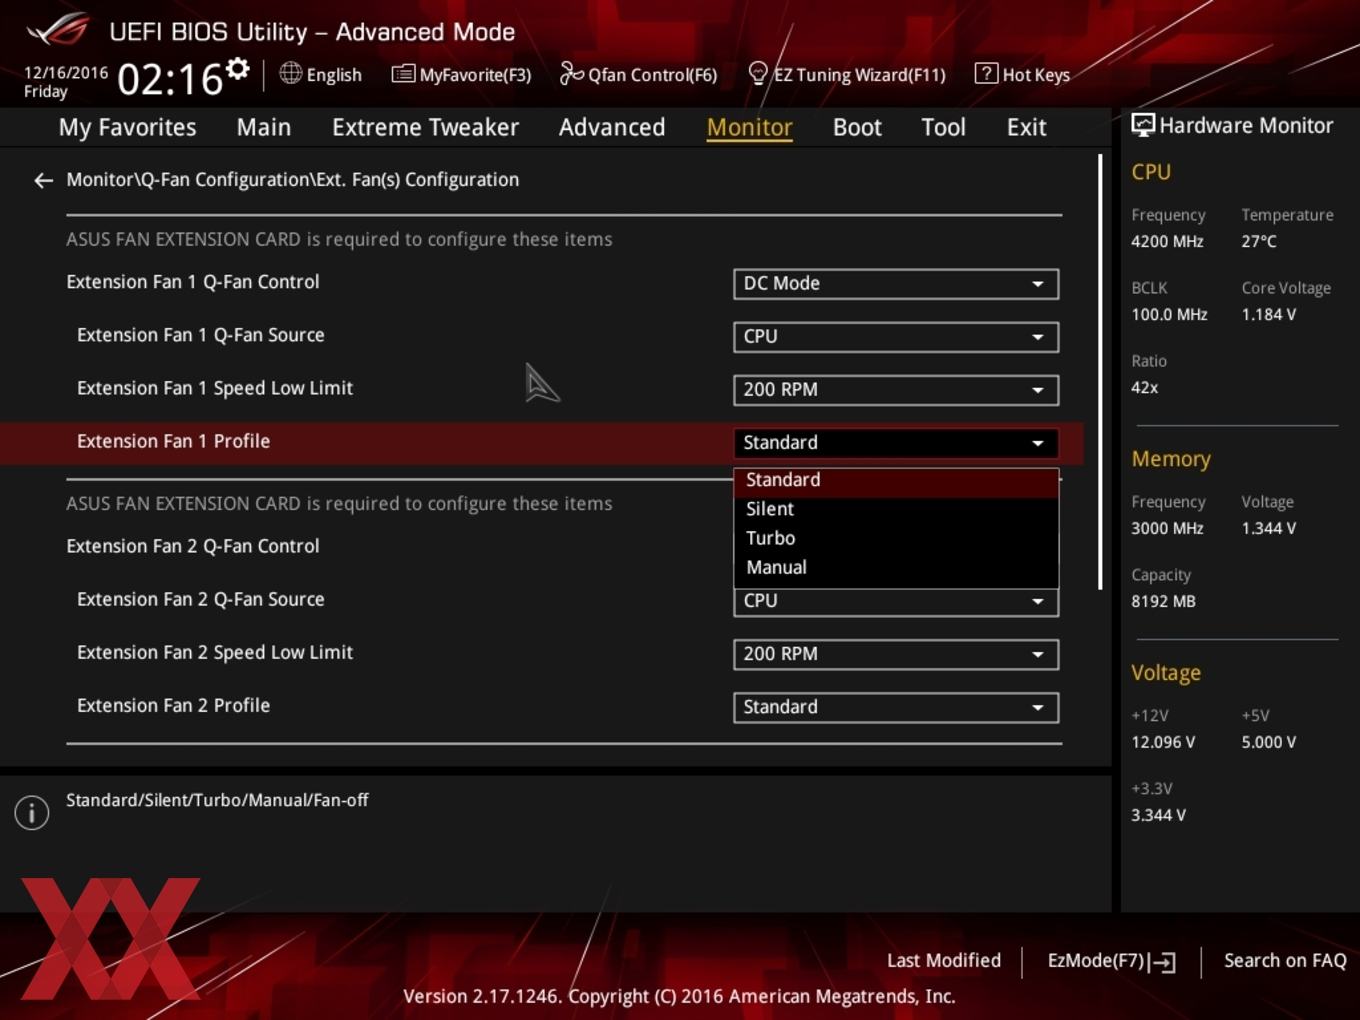Open the Exit tab
The width and height of the screenshot is (1360, 1020).
[x=1026, y=127]
